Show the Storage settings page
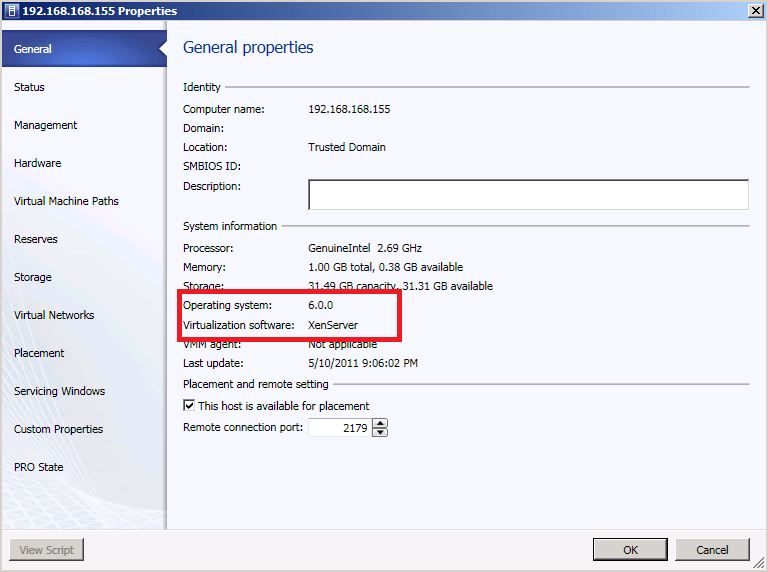The height and width of the screenshot is (572, 768). 33,277
